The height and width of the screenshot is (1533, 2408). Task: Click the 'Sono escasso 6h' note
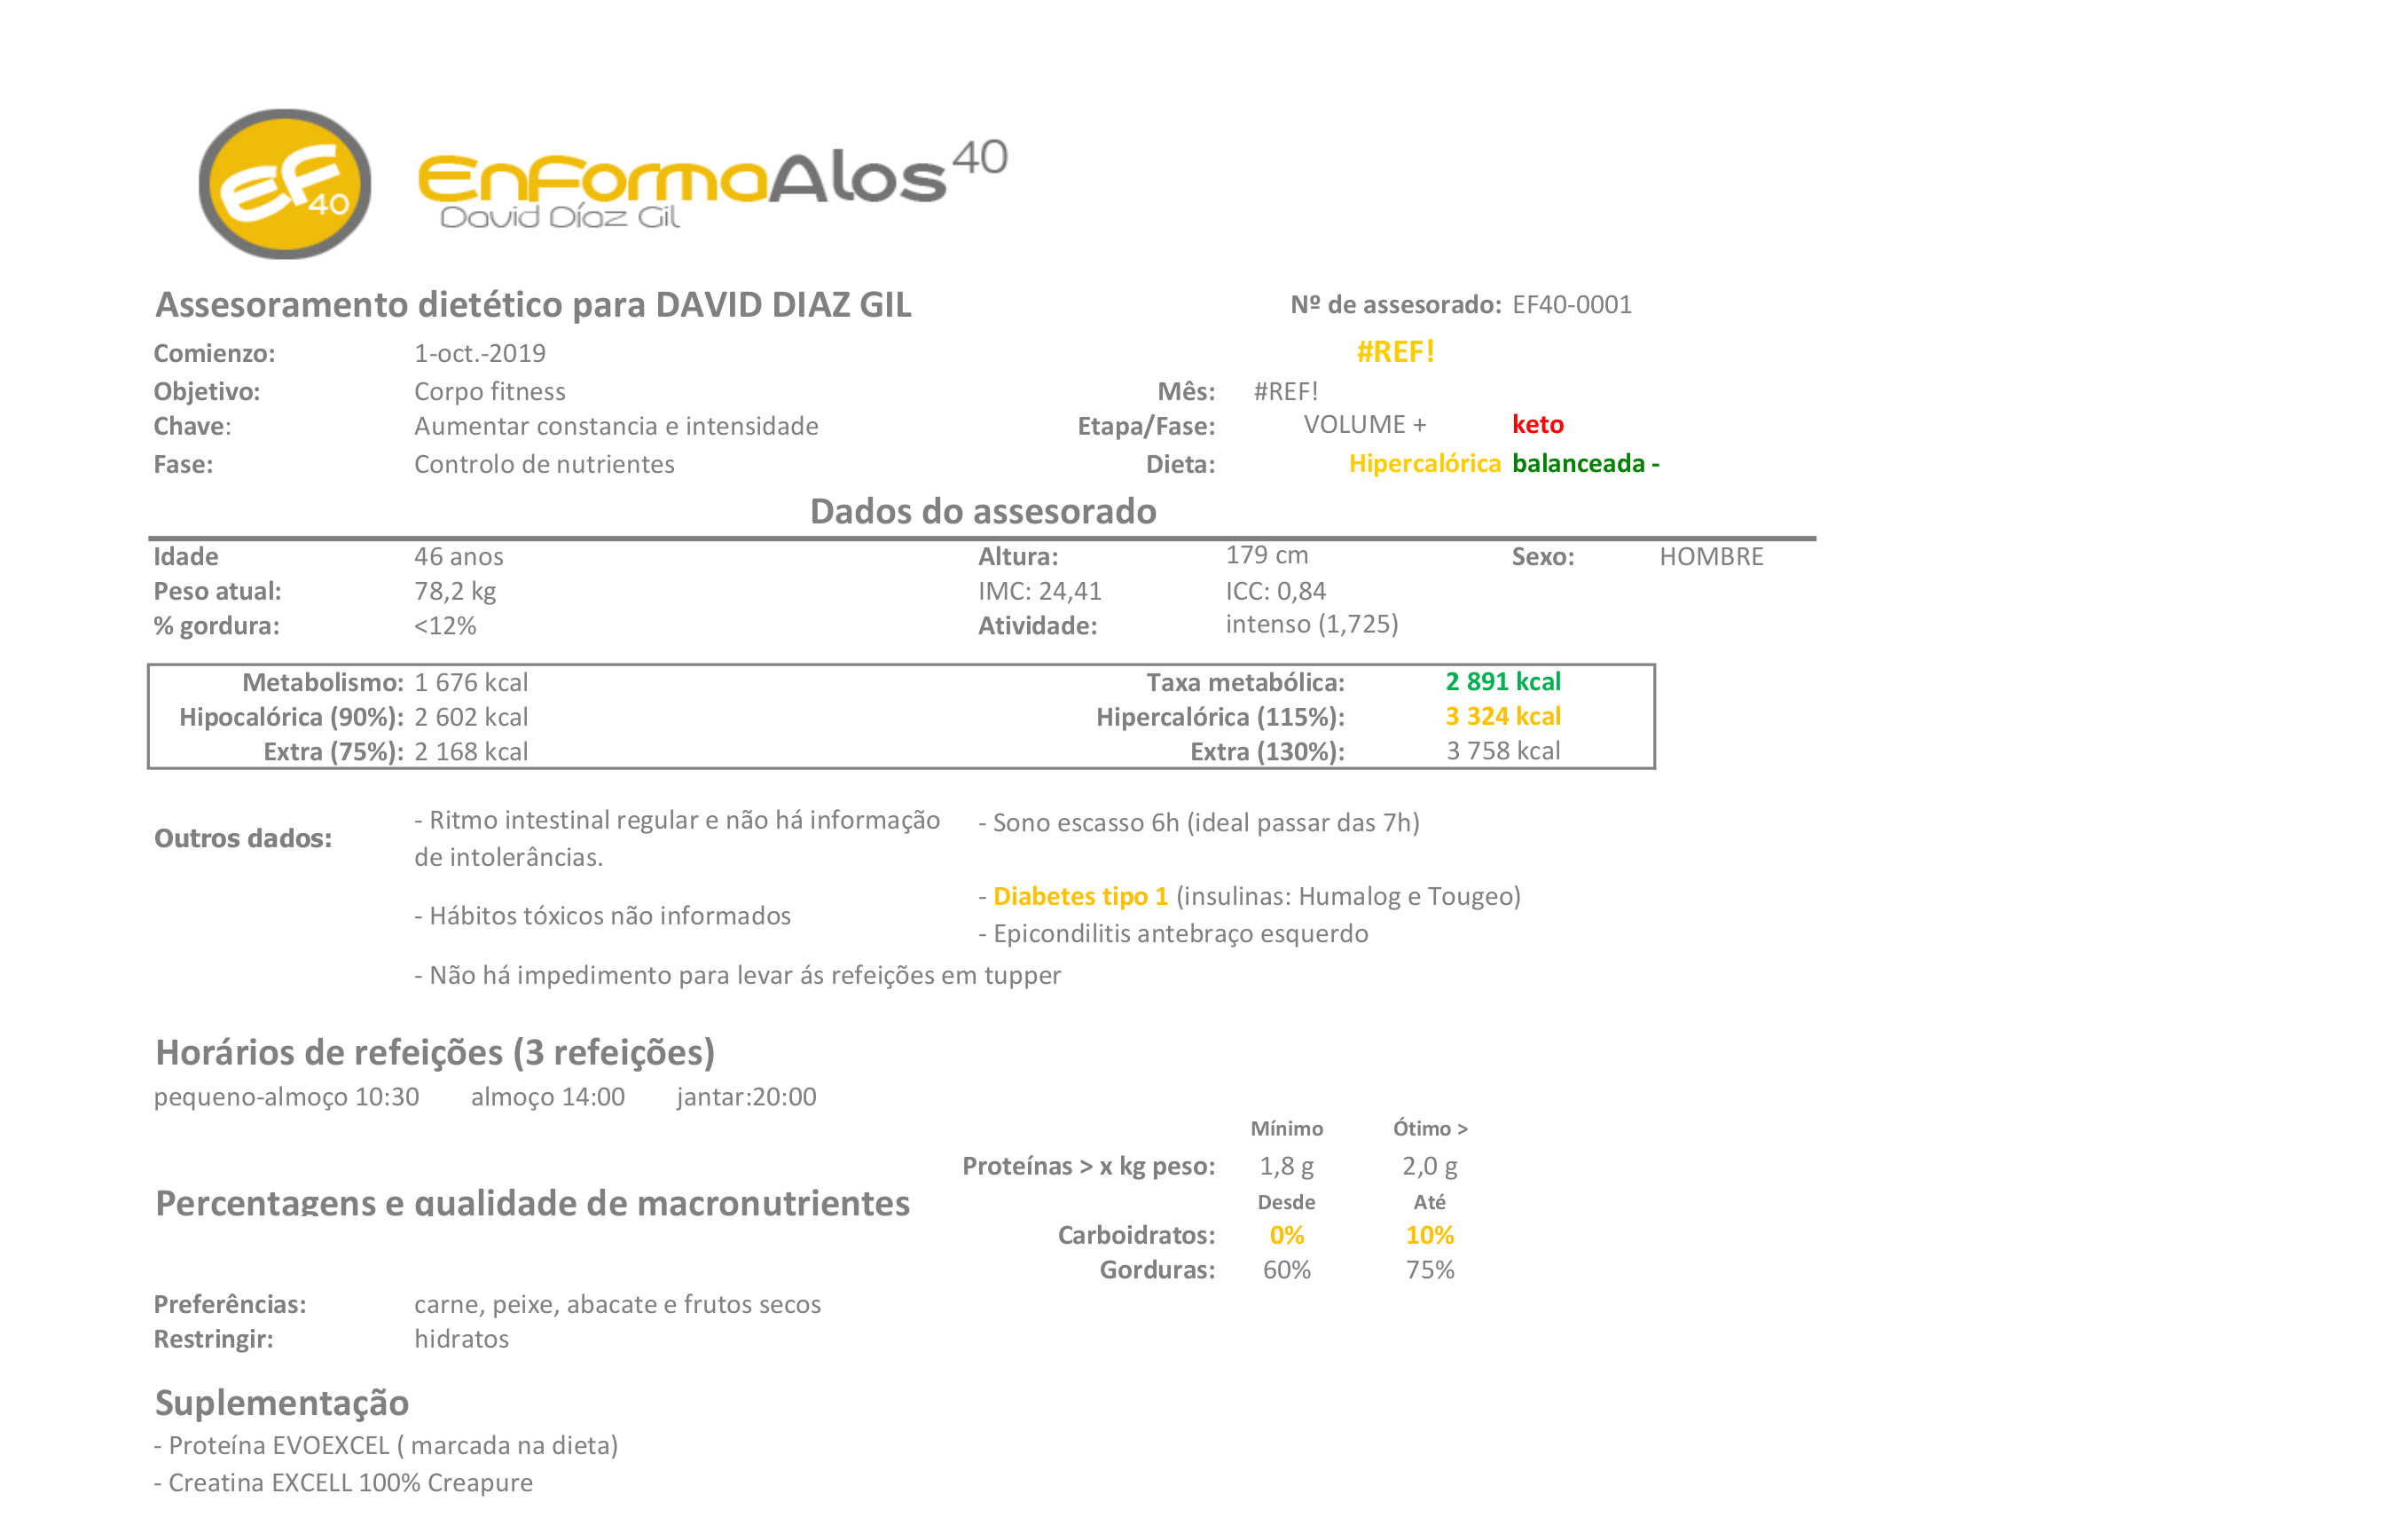1199,822
